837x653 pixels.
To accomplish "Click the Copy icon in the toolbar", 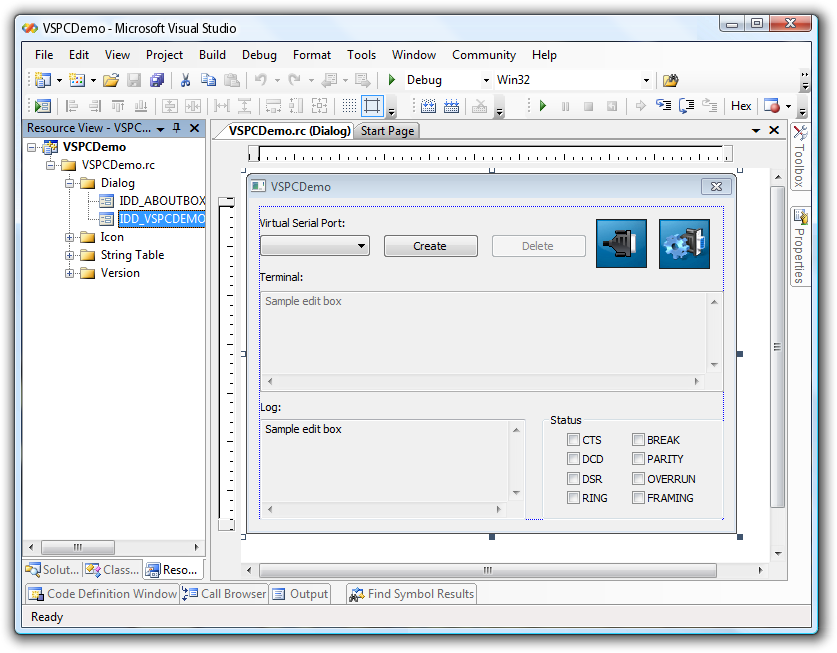I will click(x=211, y=79).
